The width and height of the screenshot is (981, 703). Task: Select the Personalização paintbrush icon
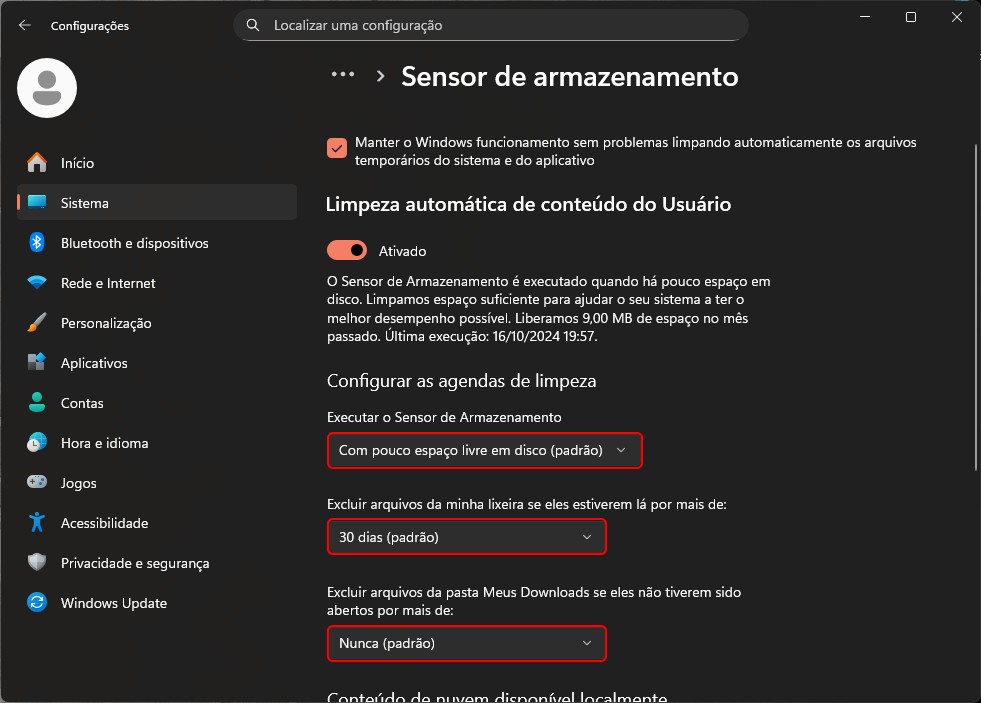(x=37, y=323)
